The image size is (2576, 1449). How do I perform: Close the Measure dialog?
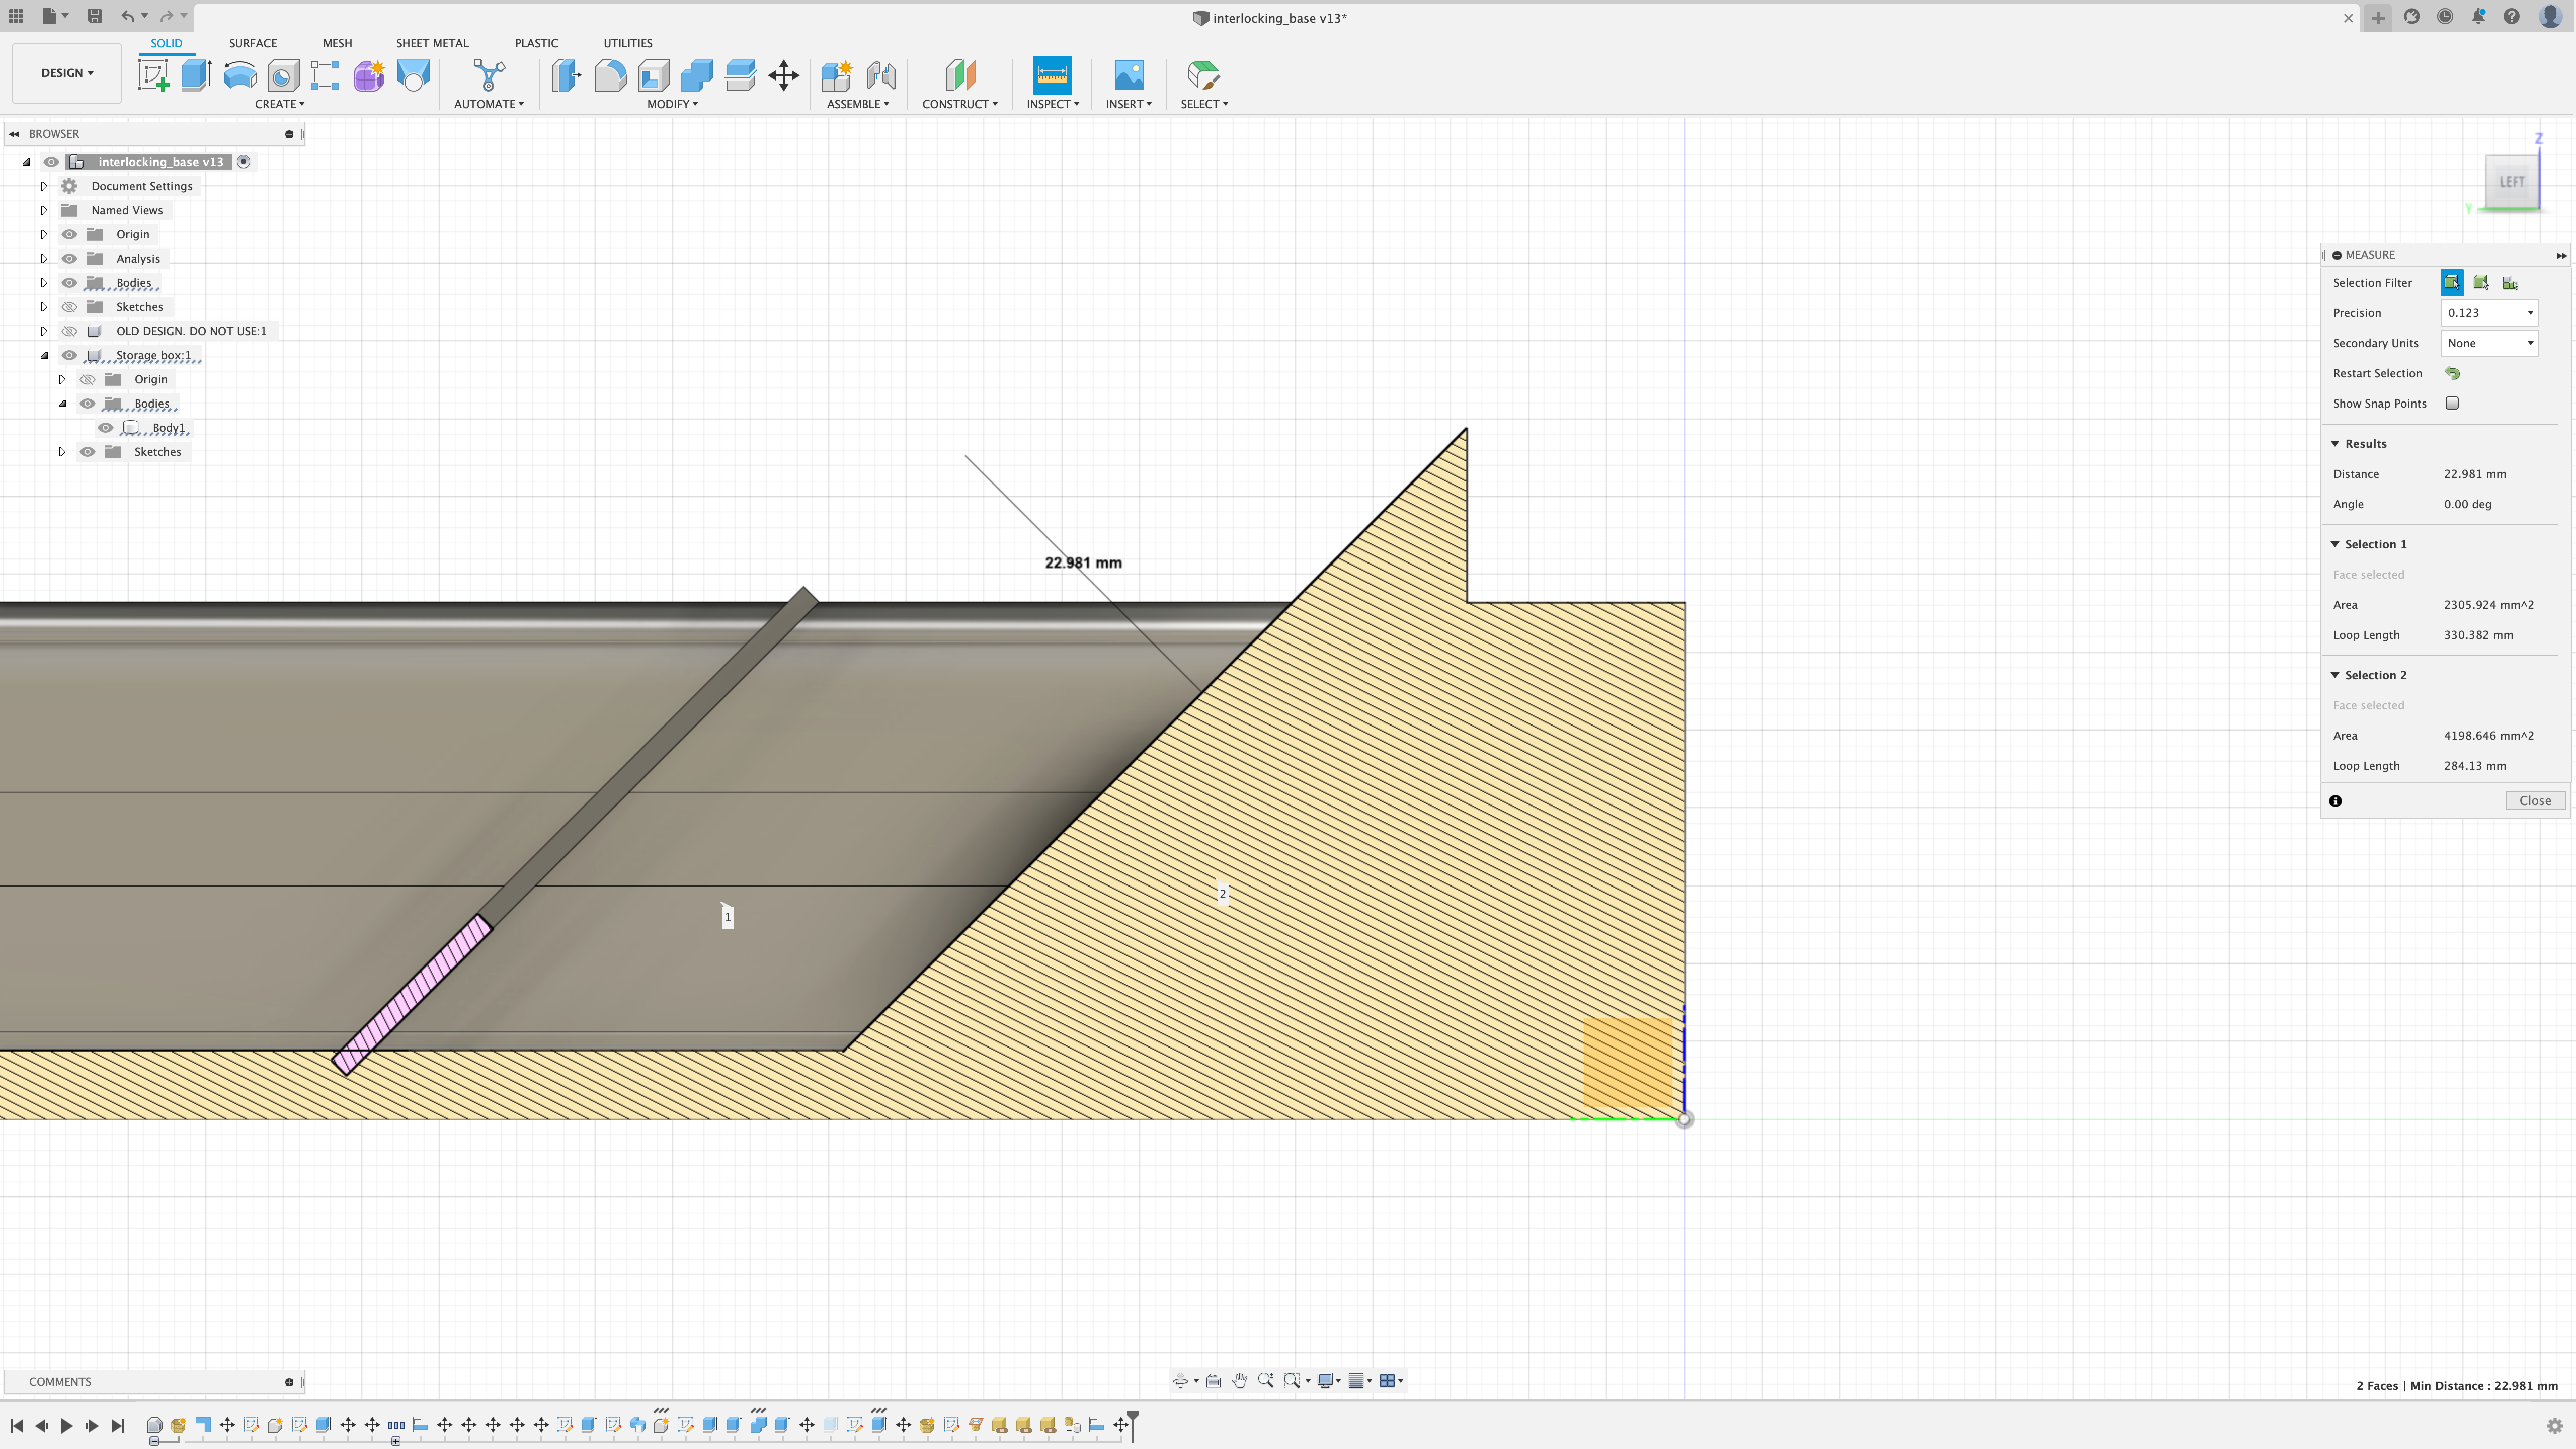pos(2535,800)
